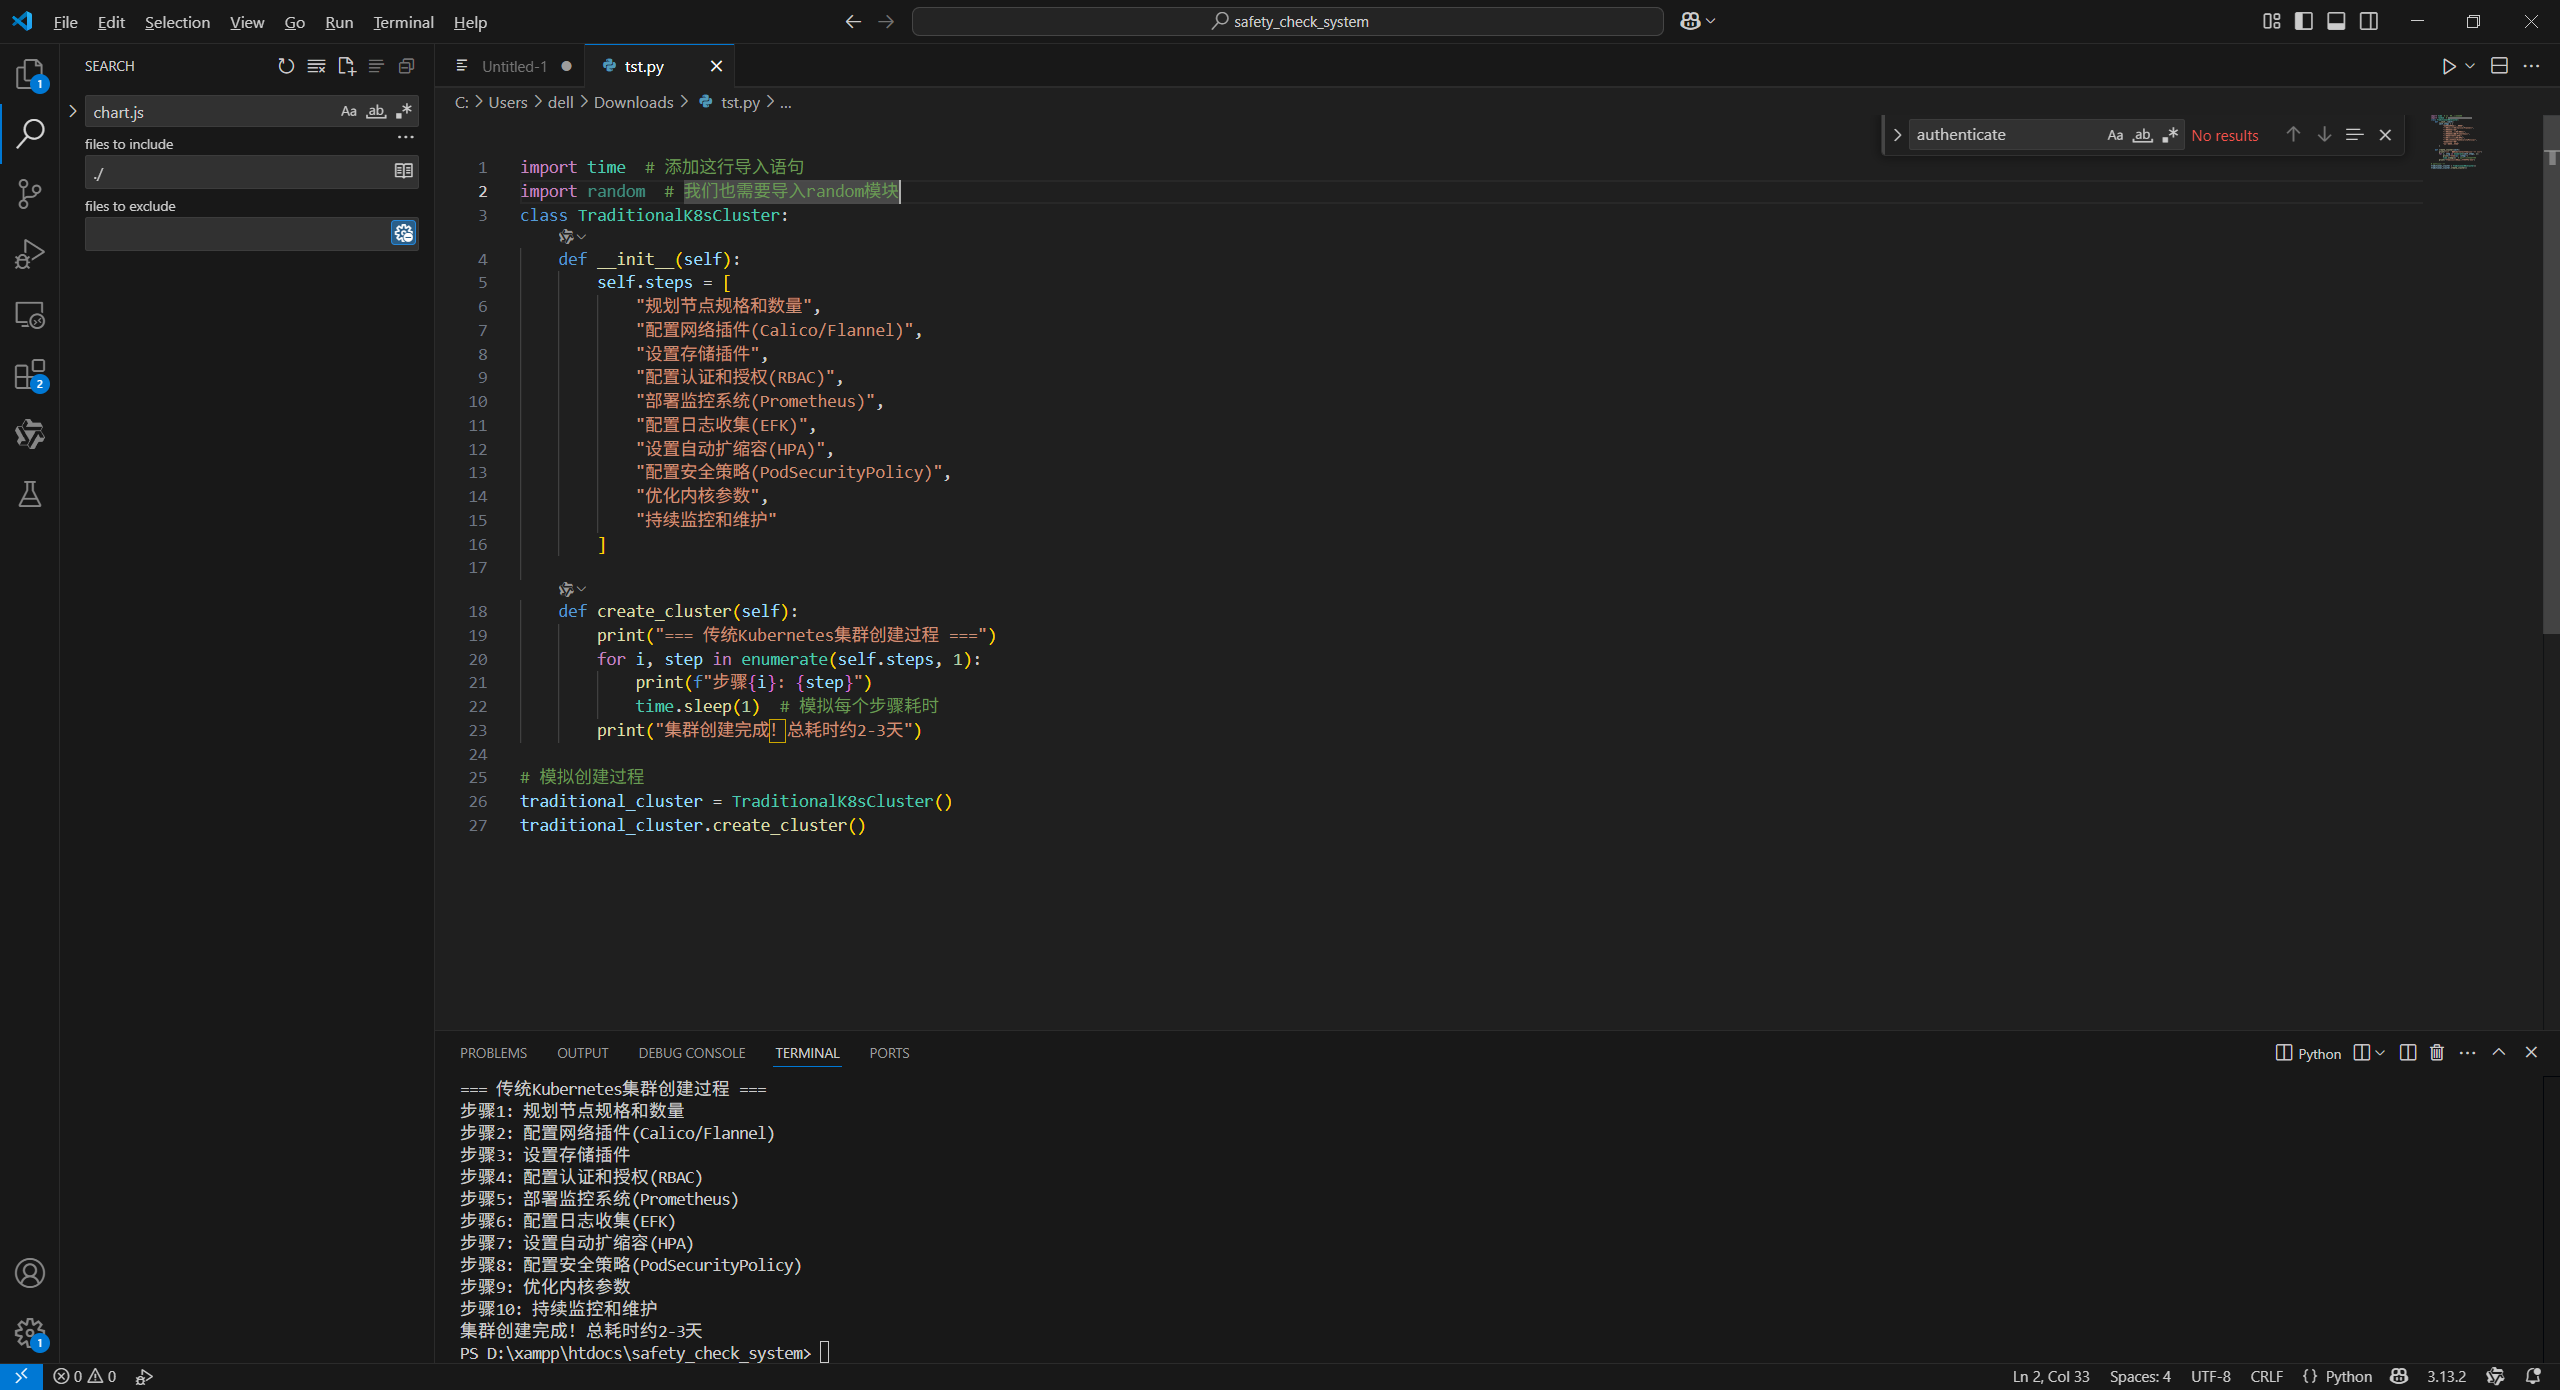Click the code minimap
The width and height of the screenshot is (2560, 1390).
coord(2455,141)
